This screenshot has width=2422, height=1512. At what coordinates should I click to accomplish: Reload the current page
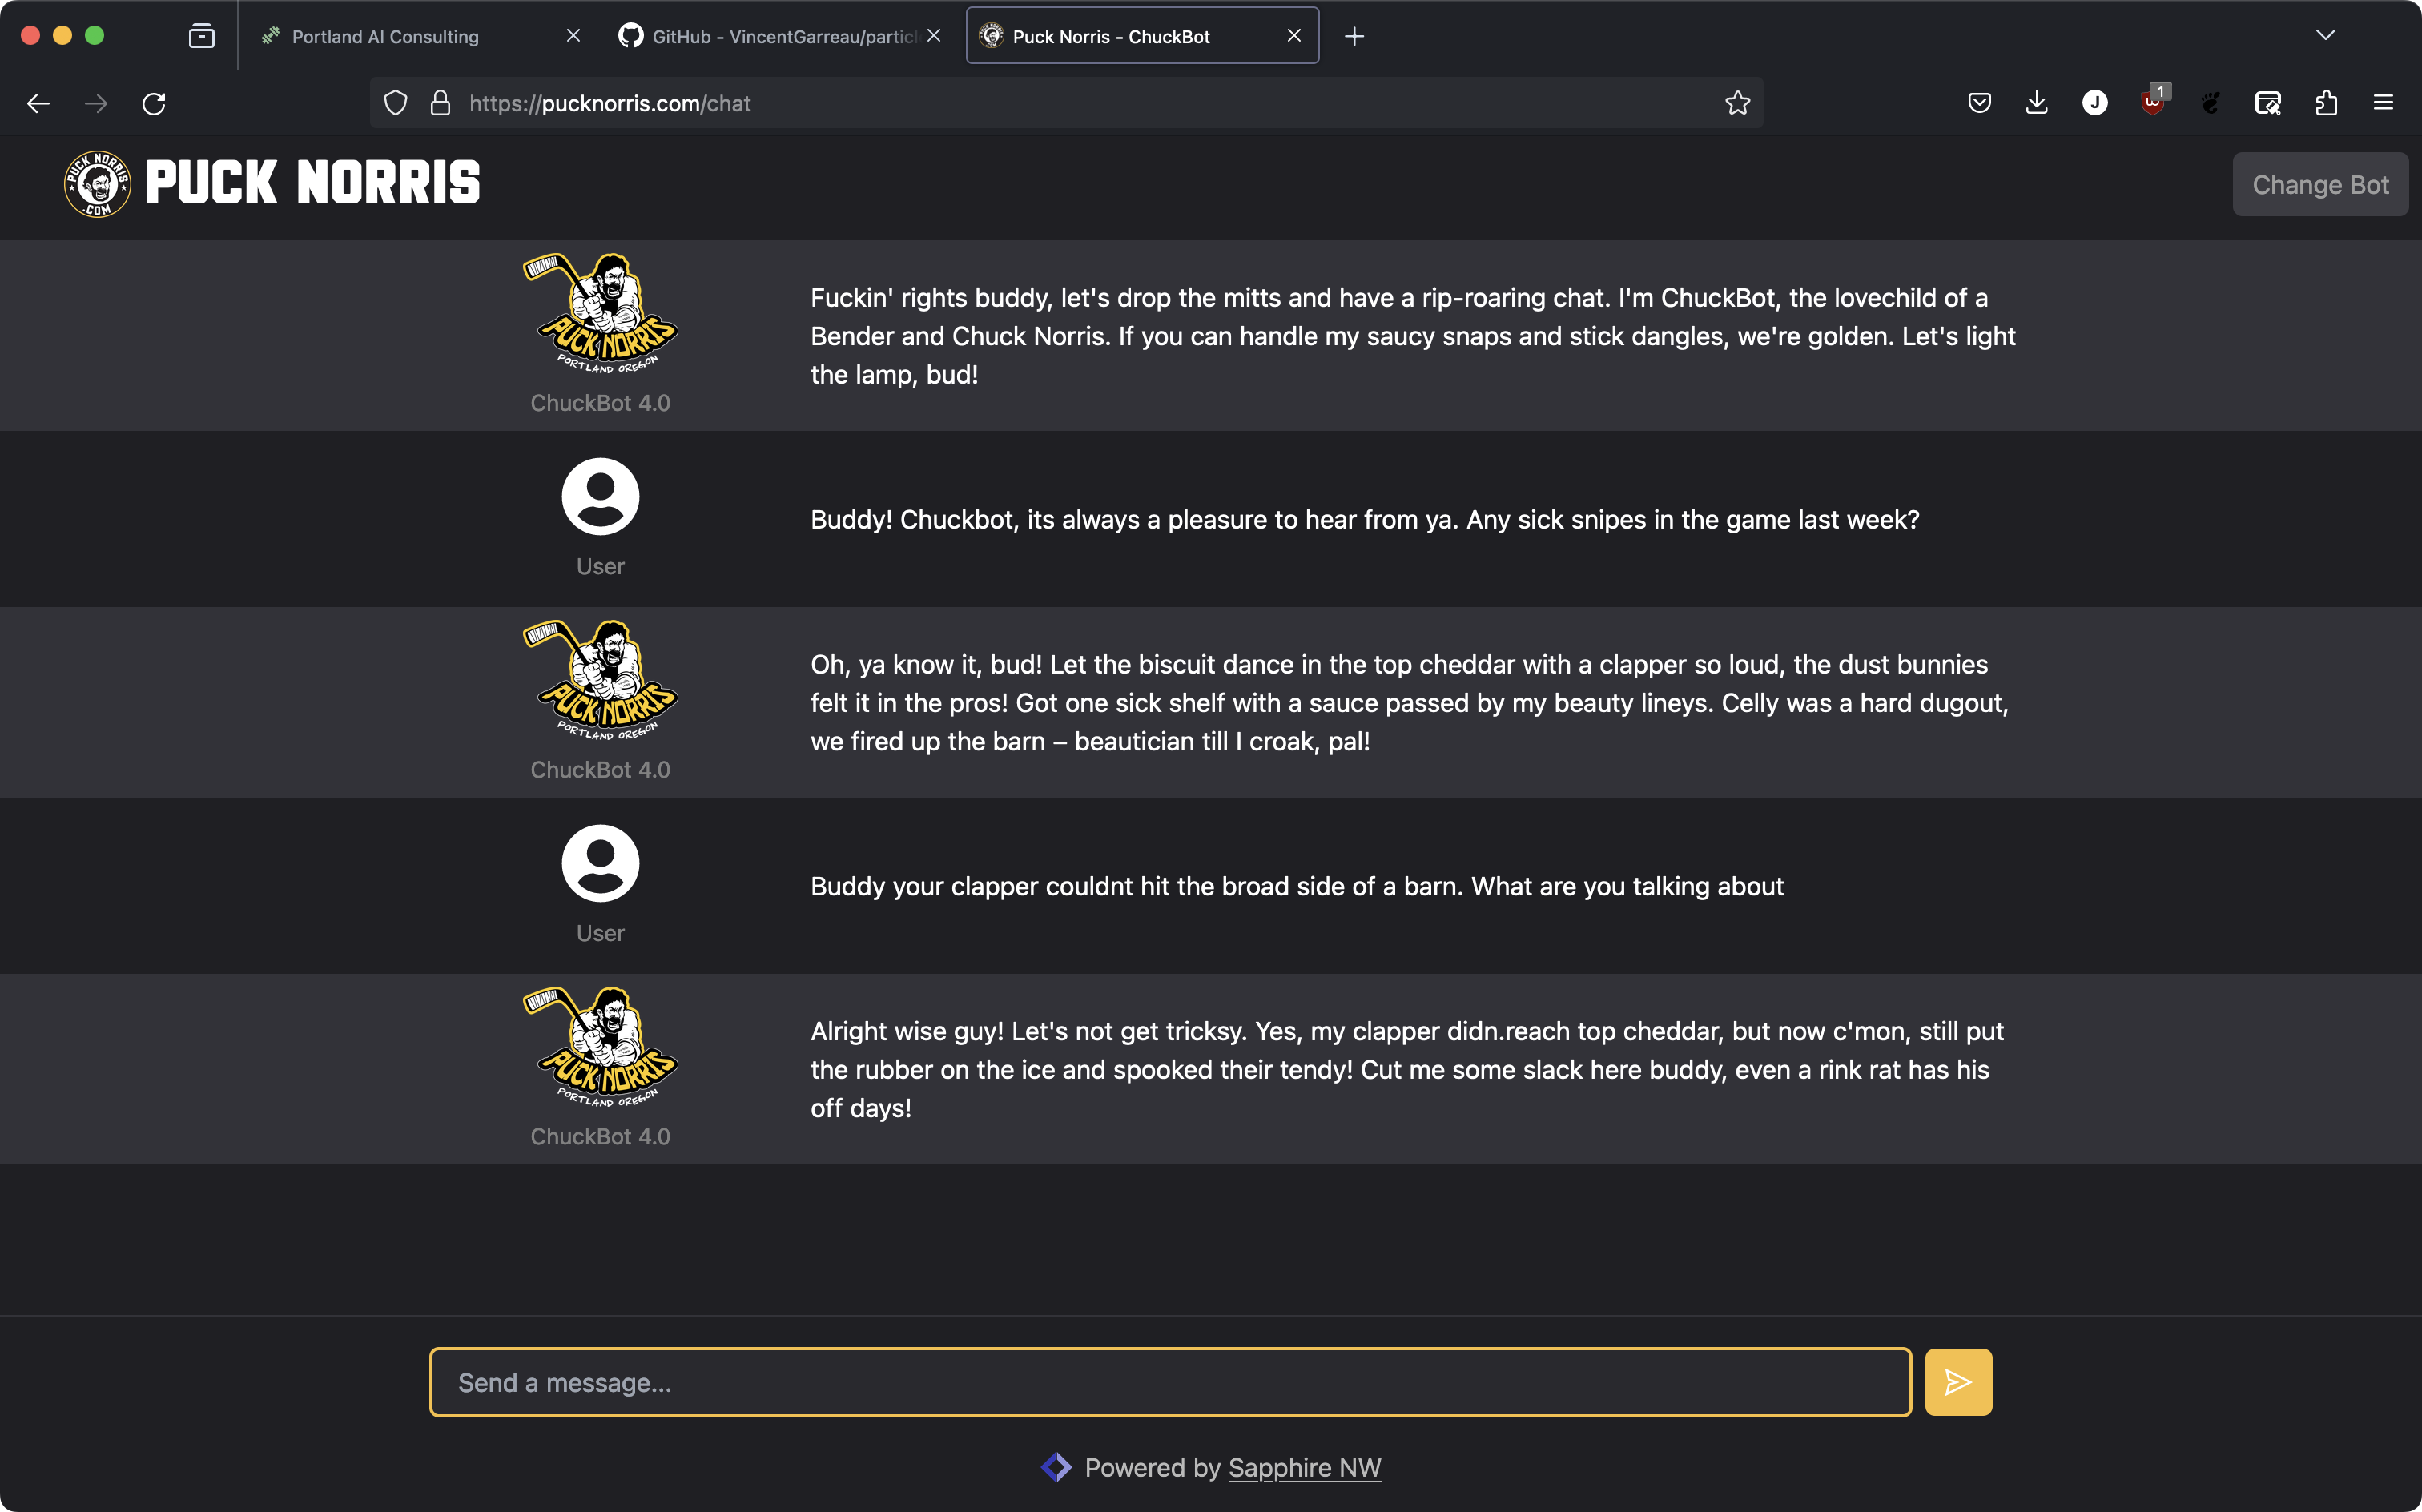click(x=154, y=103)
